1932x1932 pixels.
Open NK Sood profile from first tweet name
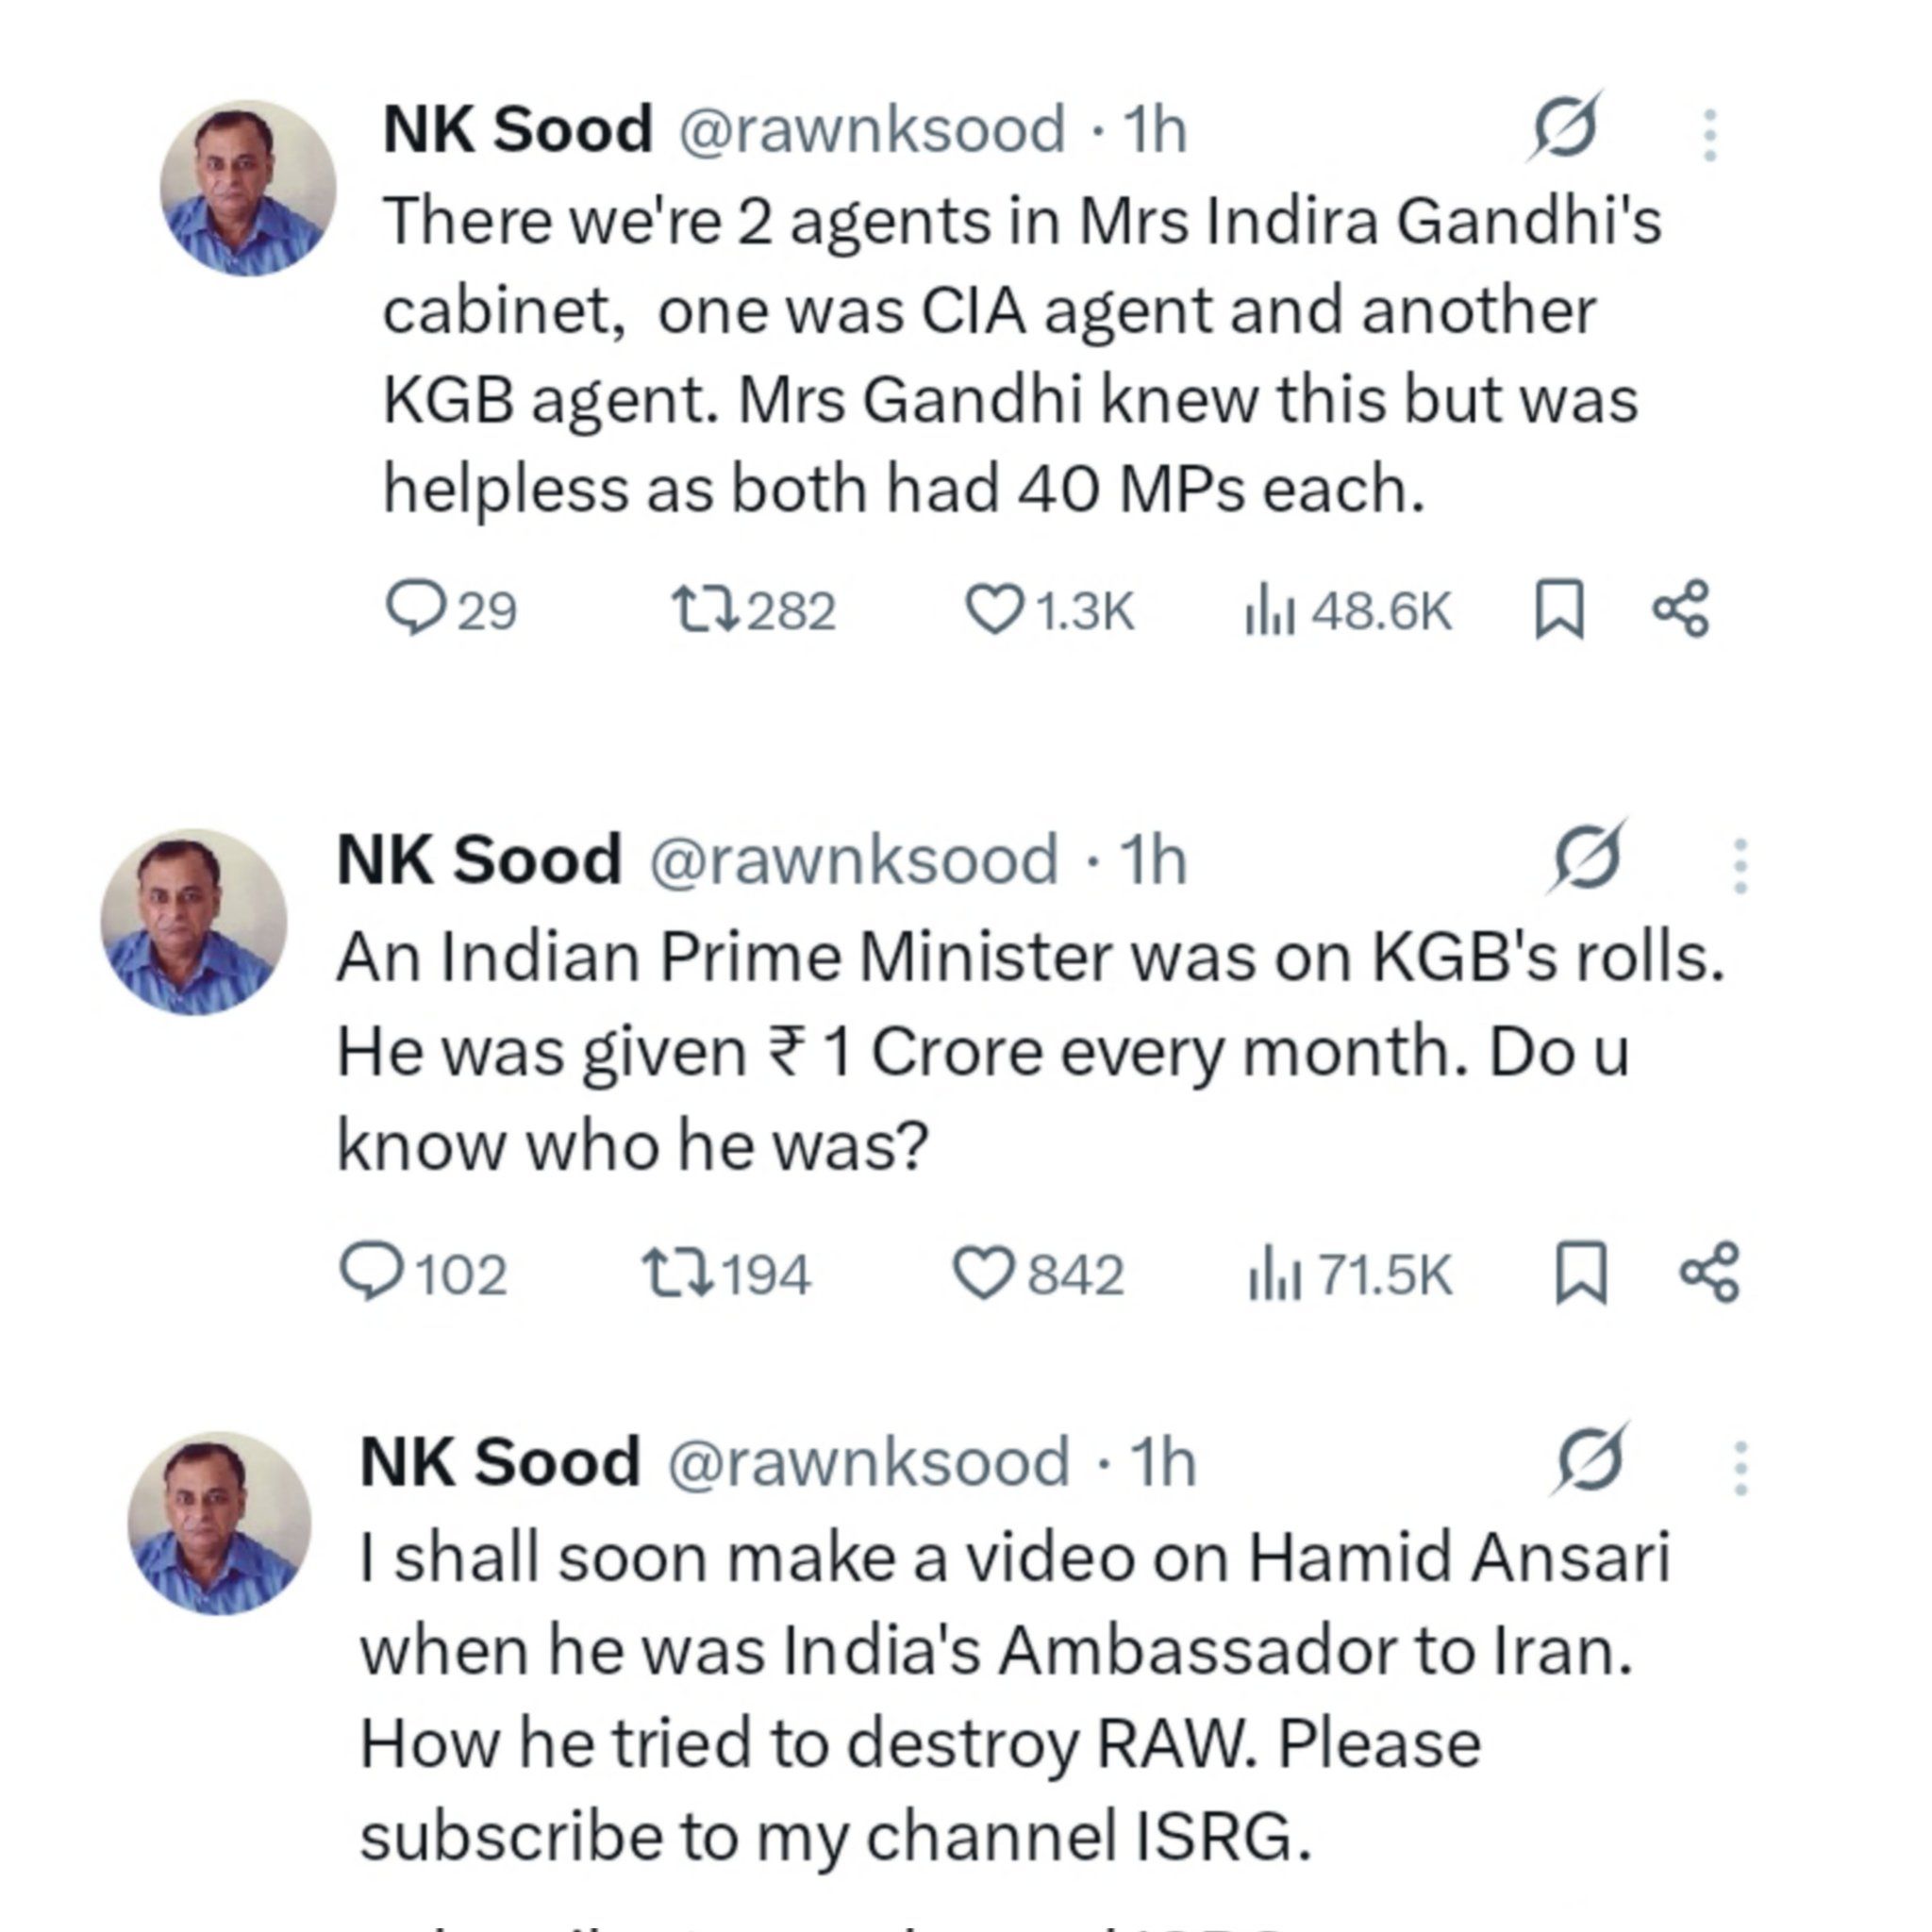pyautogui.click(x=517, y=129)
